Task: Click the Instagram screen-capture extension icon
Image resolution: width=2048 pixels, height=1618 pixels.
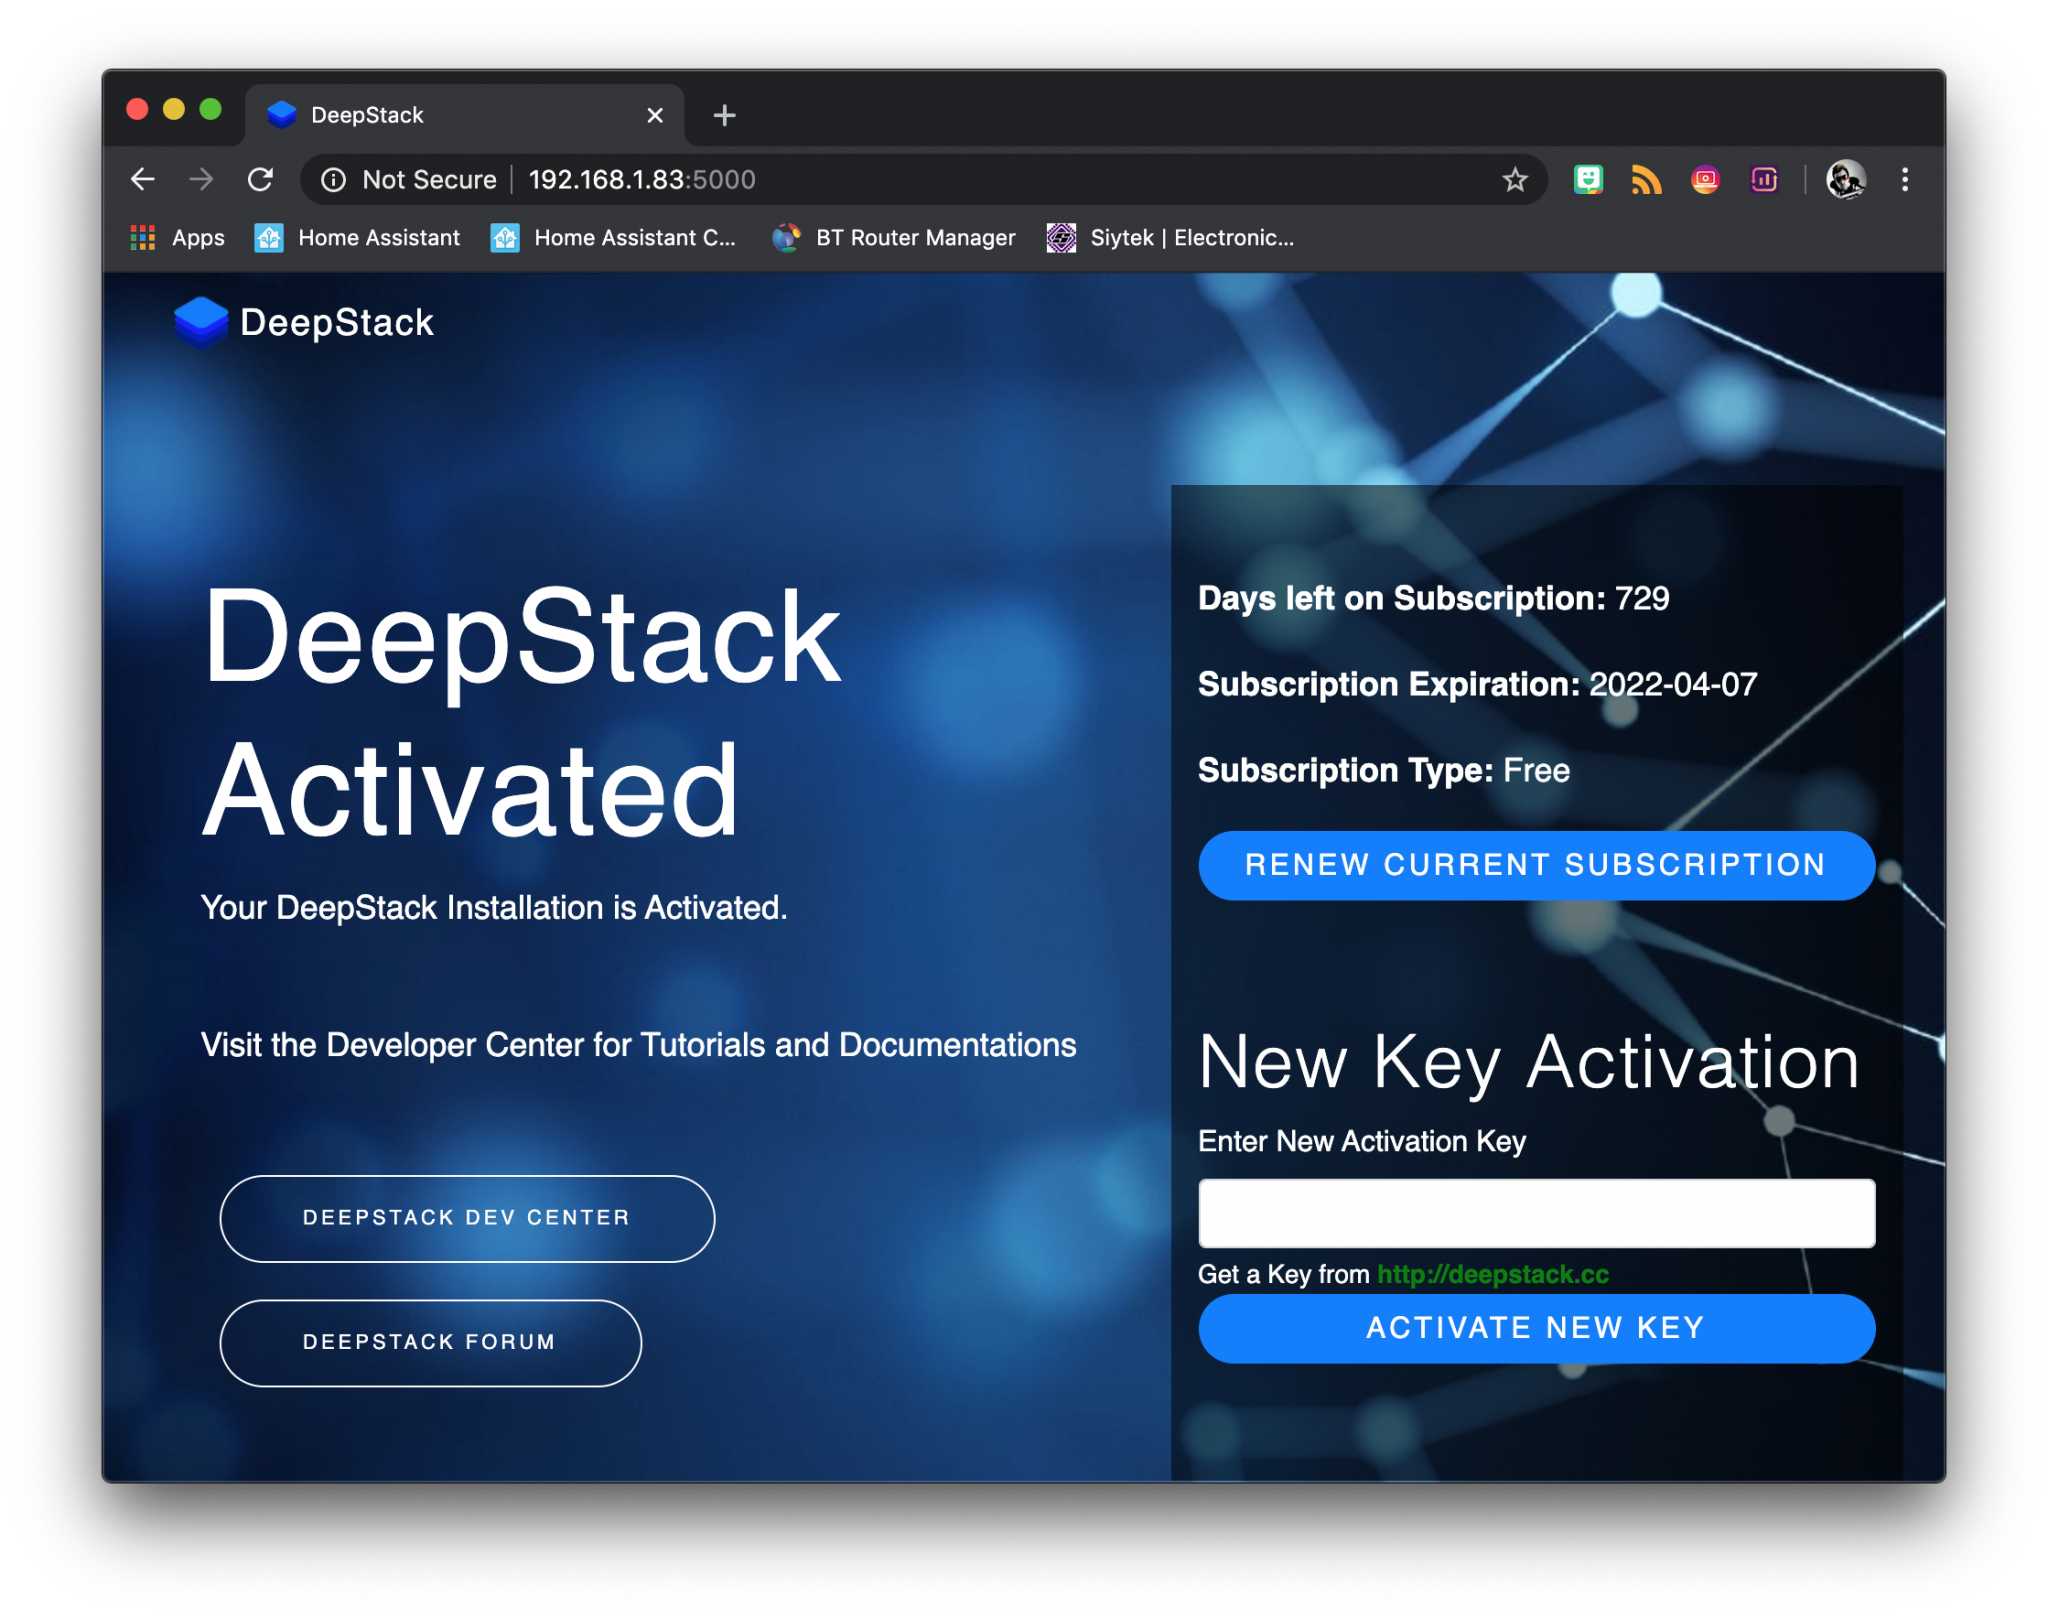Action: click(1705, 180)
